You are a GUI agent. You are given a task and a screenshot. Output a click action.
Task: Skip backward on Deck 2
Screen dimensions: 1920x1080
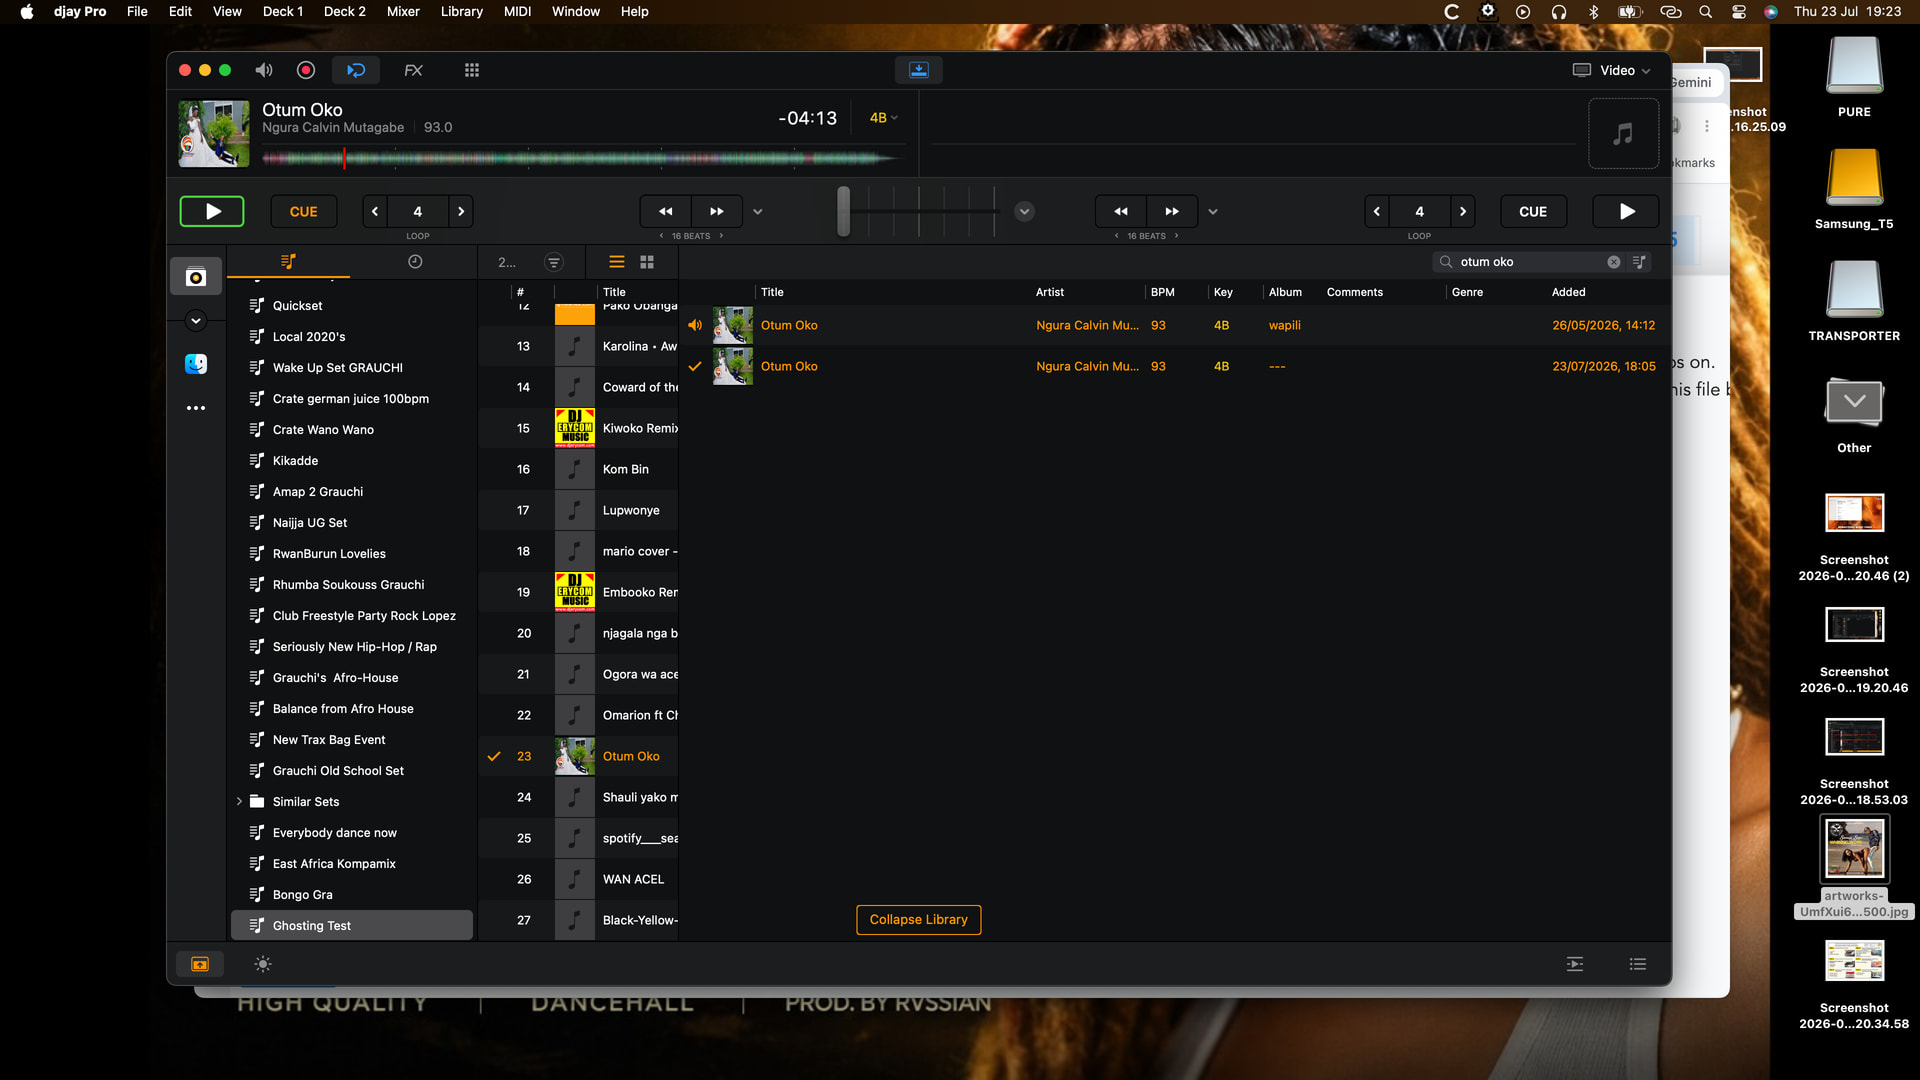pyautogui.click(x=1121, y=211)
